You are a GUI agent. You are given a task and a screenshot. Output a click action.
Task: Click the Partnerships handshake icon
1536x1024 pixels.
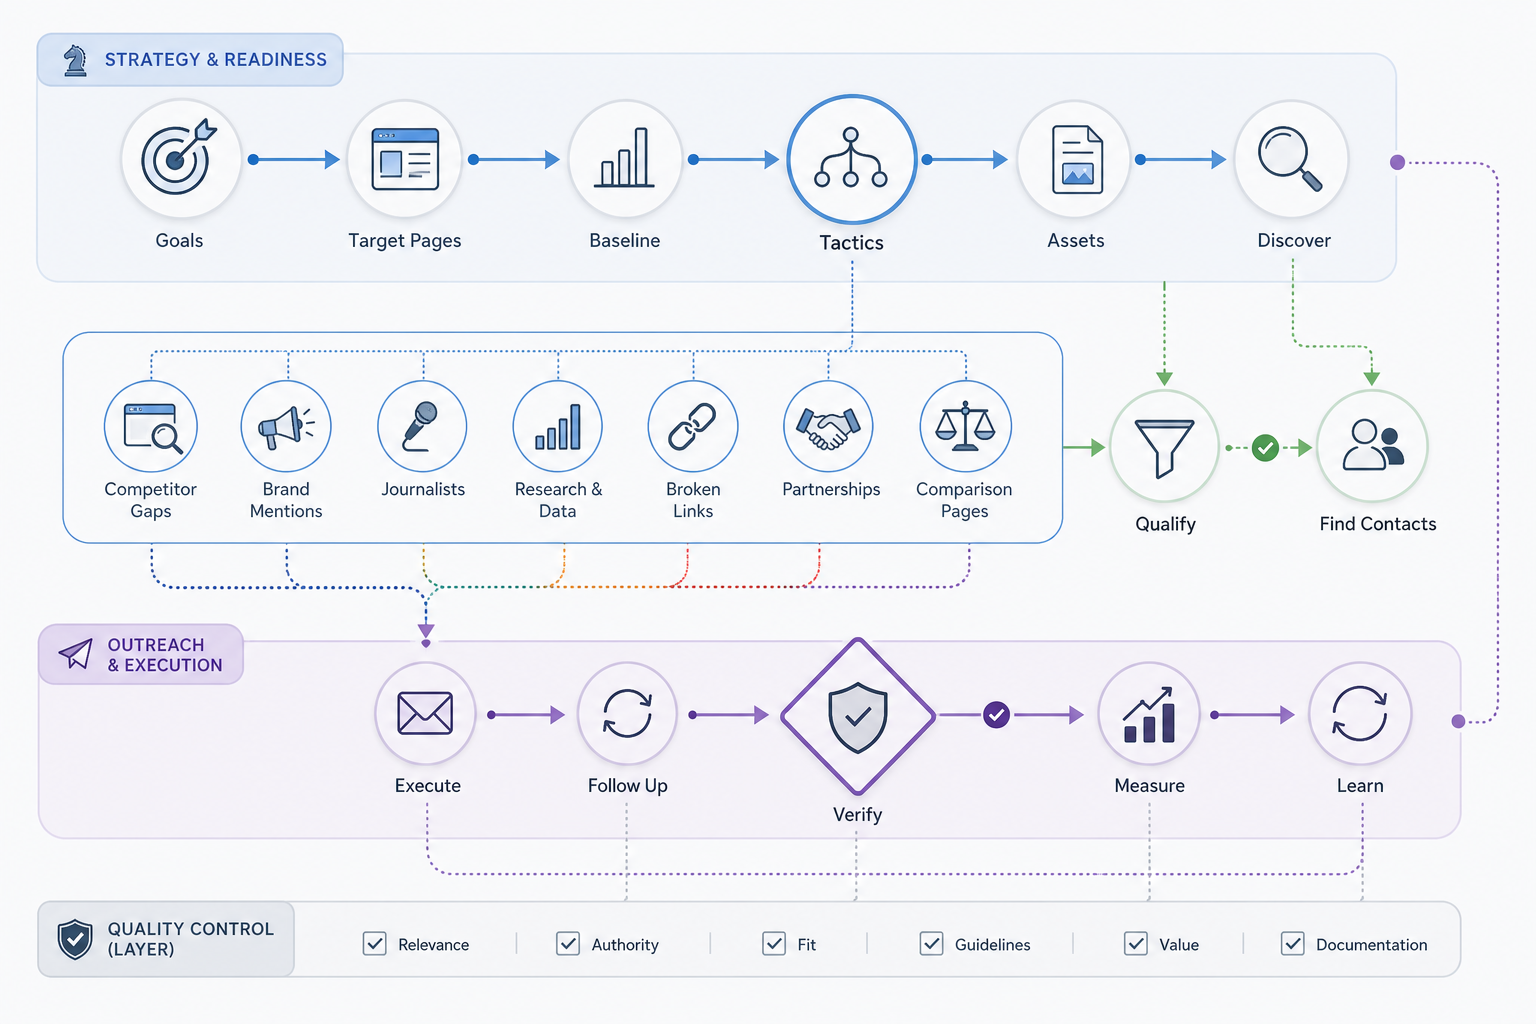(x=828, y=426)
